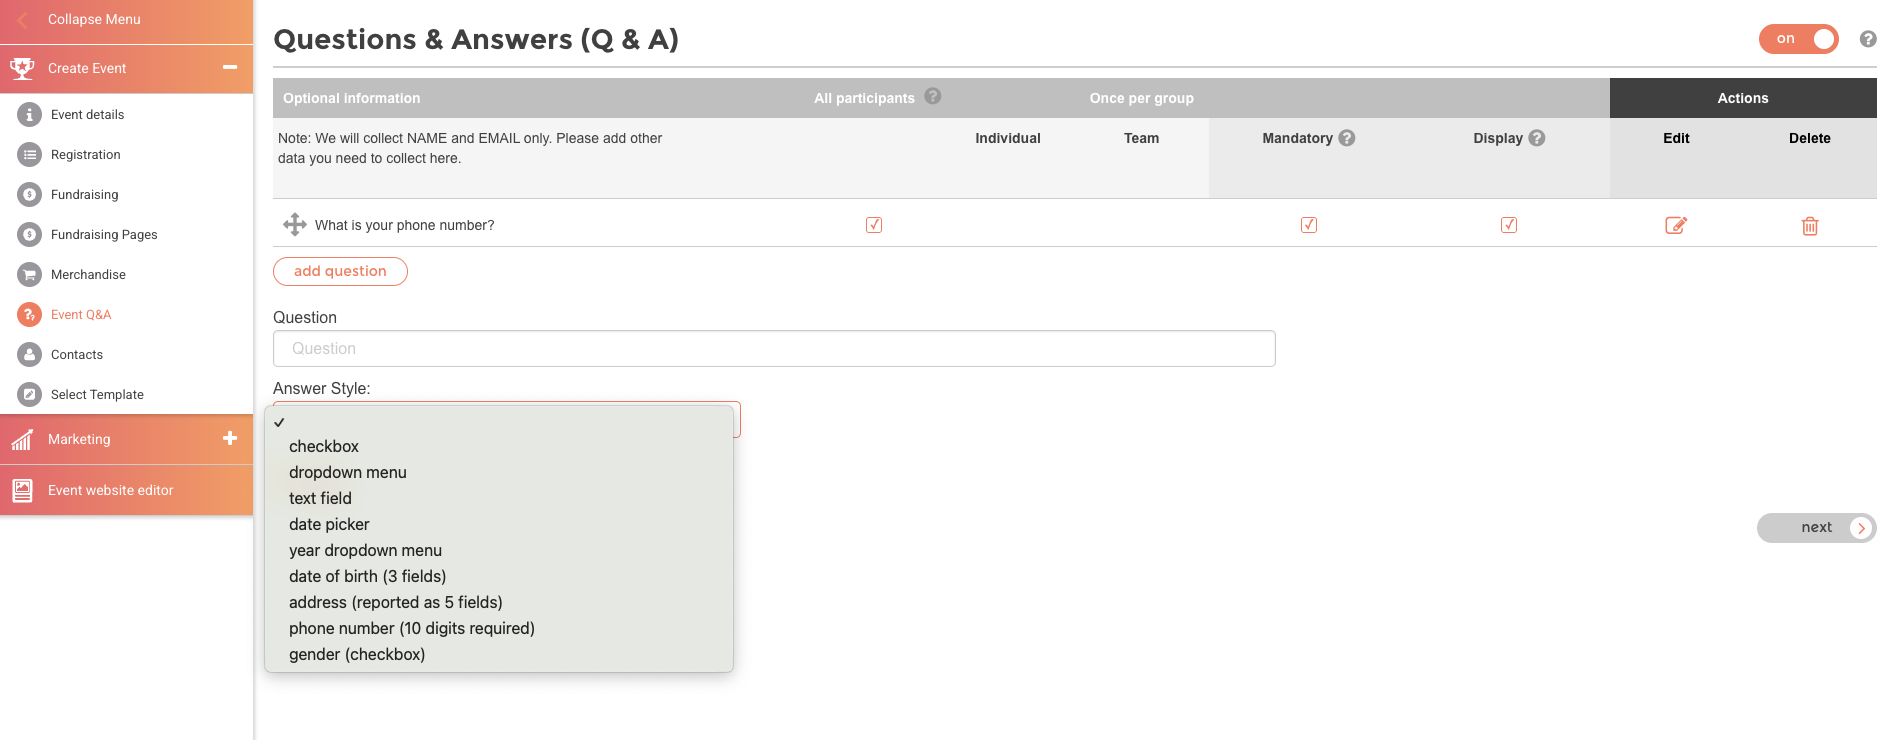Choose gender (checkbox) answer style
The image size is (1890, 740).
point(499,654)
